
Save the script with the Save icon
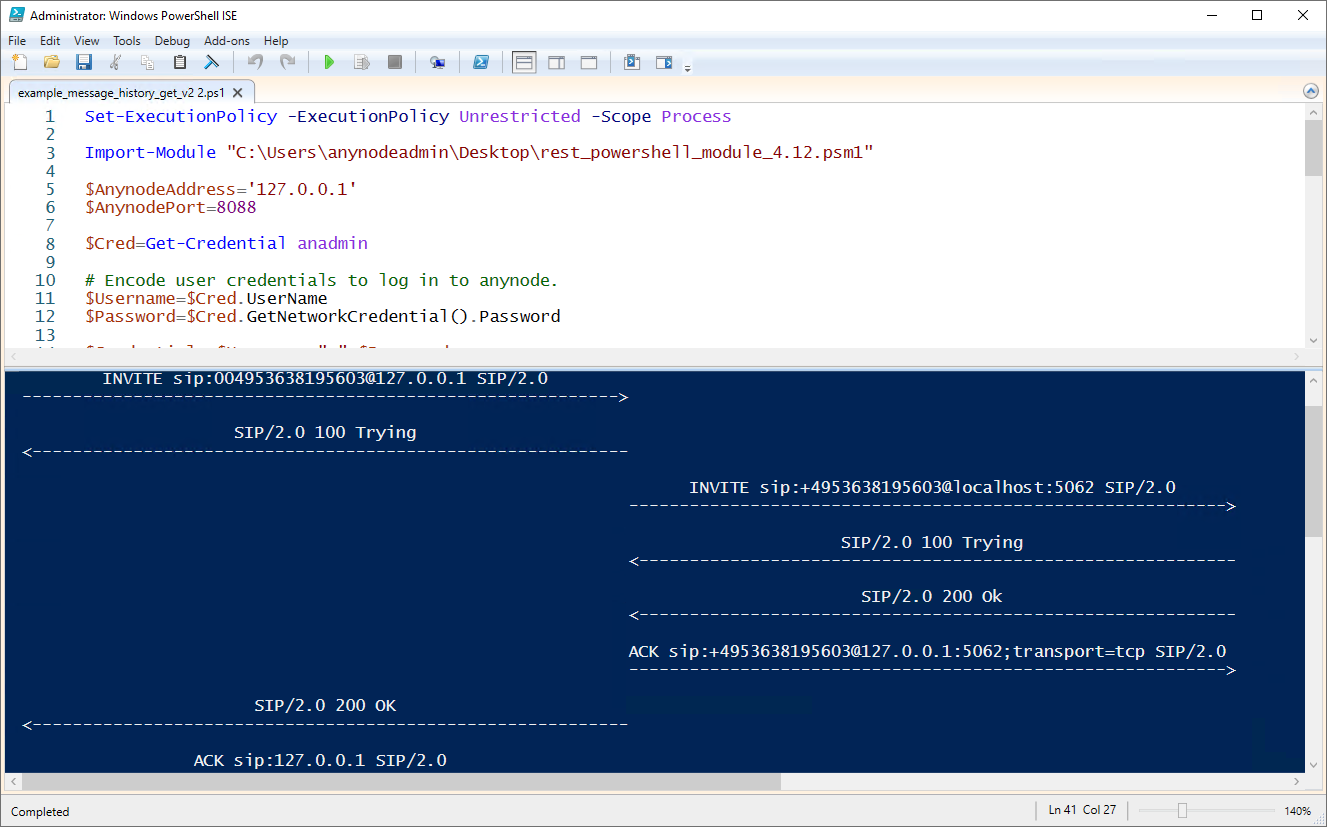click(x=84, y=61)
